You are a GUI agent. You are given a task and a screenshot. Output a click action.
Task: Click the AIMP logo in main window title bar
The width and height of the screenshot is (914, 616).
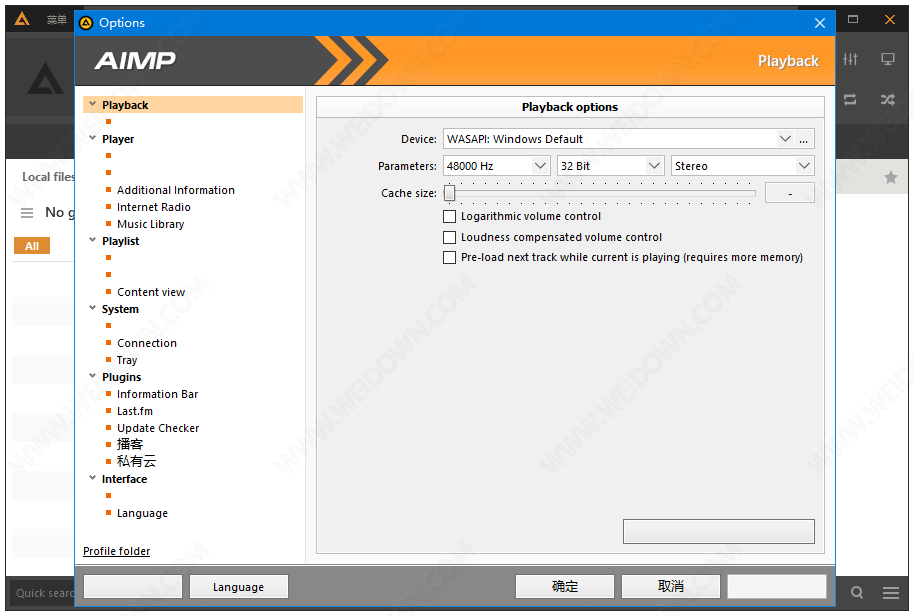(x=22, y=19)
